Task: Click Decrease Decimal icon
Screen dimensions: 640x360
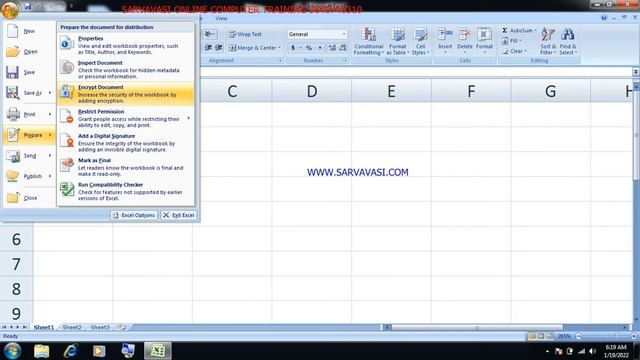Action: (342, 48)
